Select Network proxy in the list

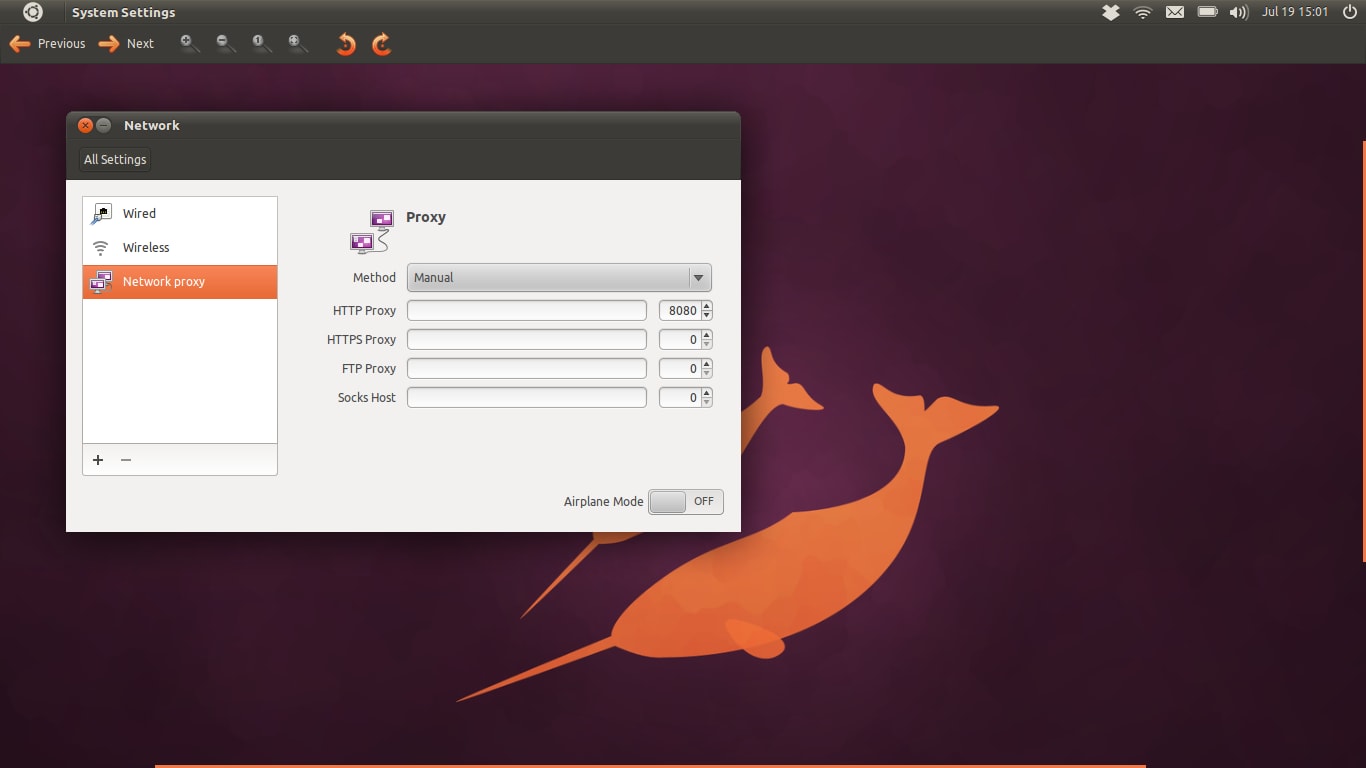[180, 282]
